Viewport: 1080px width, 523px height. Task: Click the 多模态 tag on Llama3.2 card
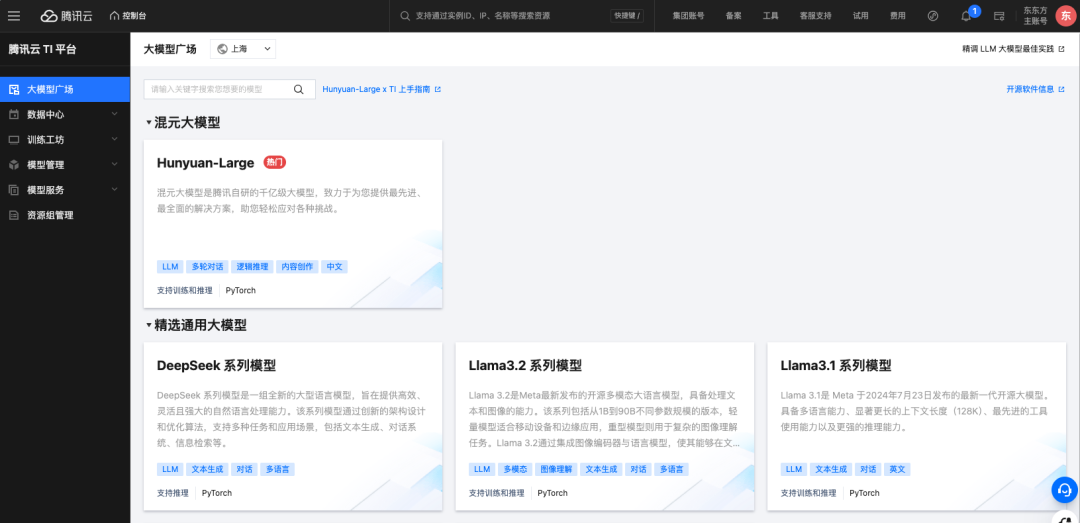pos(515,469)
